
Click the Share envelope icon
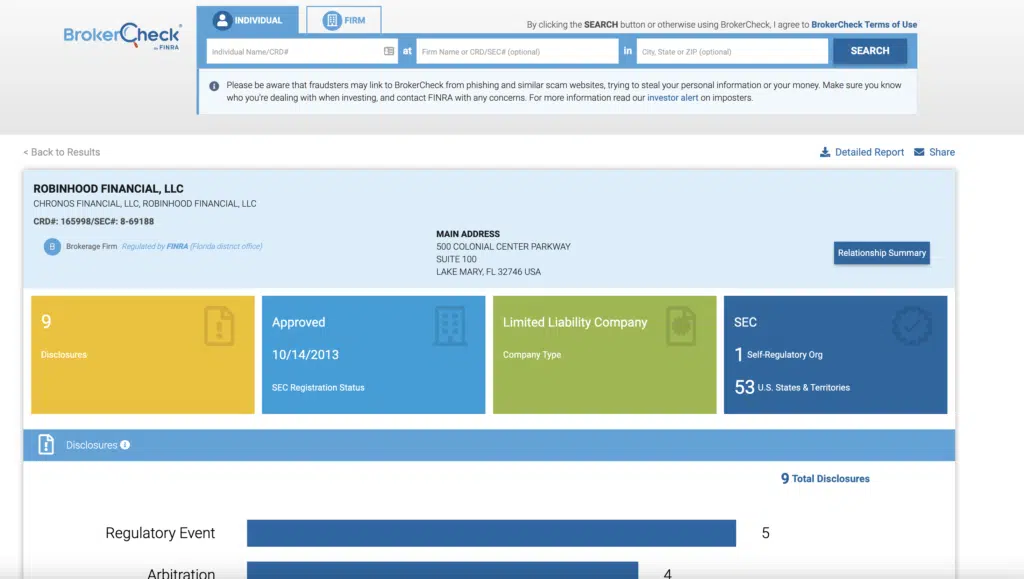(919, 152)
